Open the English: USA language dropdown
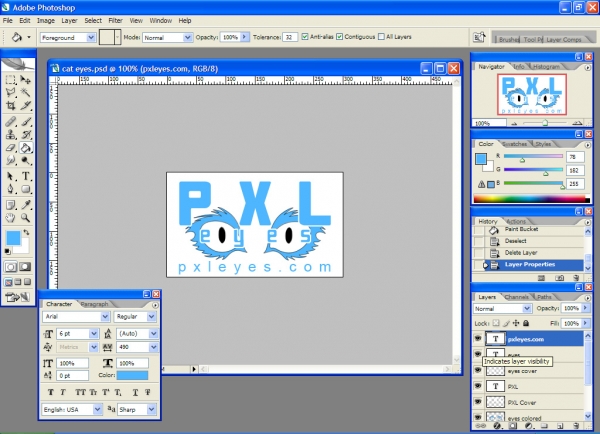The height and width of the screenshot is (434, 600). point(97,410)
